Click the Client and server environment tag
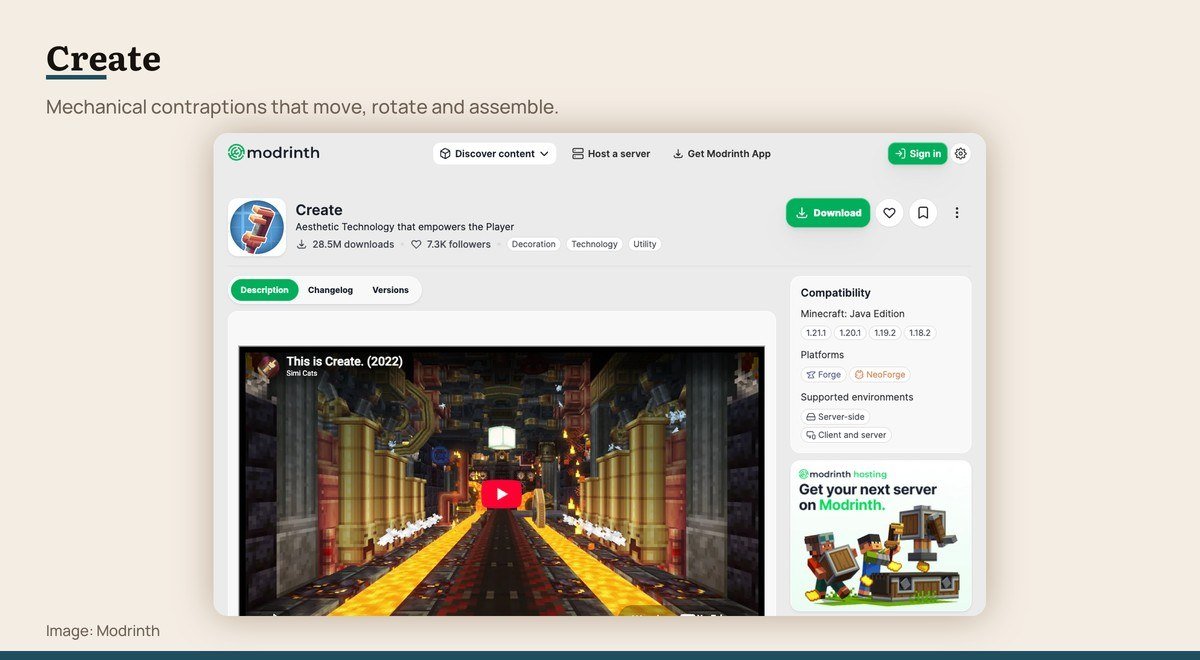This screenshot has height=660, width=1200. pos(846,435)
